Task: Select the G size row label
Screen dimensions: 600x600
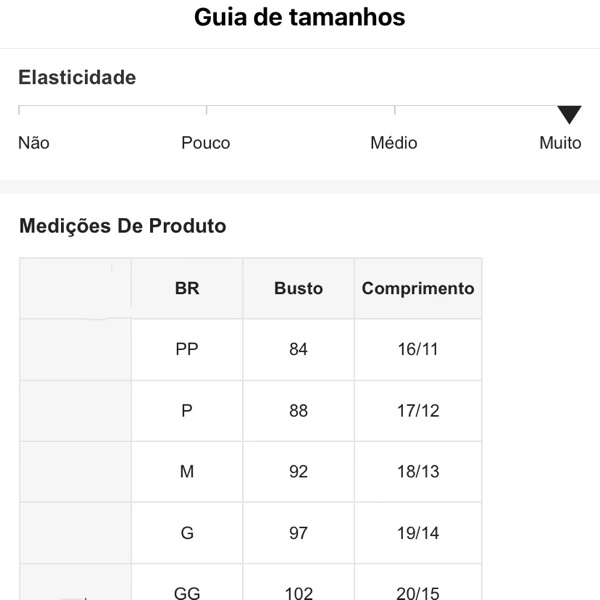Action: [187, 533]
